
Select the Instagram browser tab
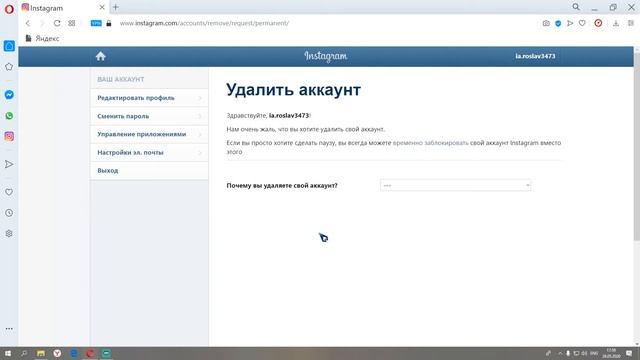pyautogui.click(x=61, y=7)
